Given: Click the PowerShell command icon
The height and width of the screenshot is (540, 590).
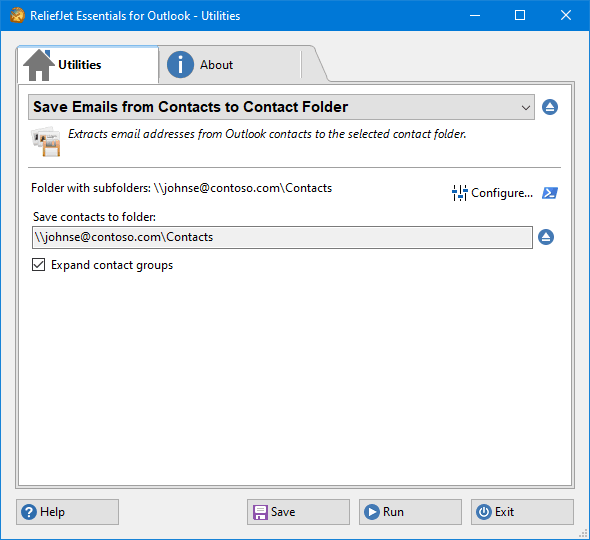Looking at the screenshot, I should click(550, 193).
